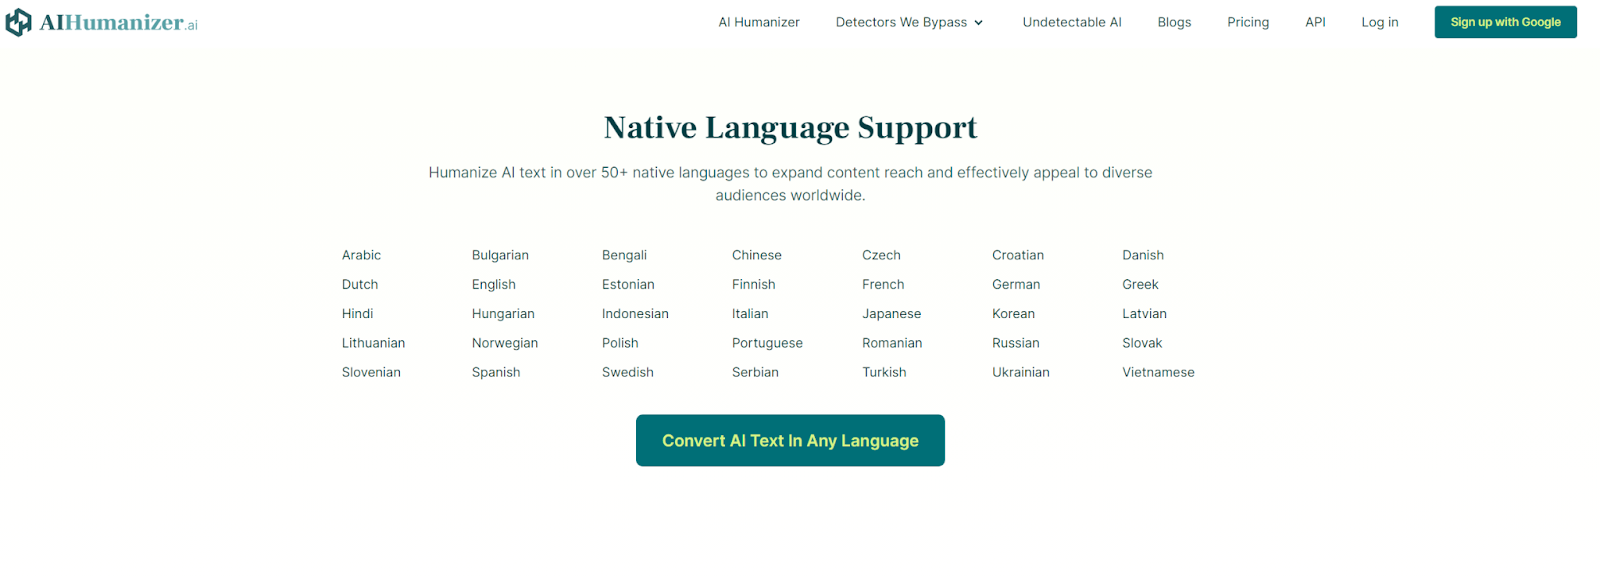Click the Japanese language entry

tap(891, 313)
